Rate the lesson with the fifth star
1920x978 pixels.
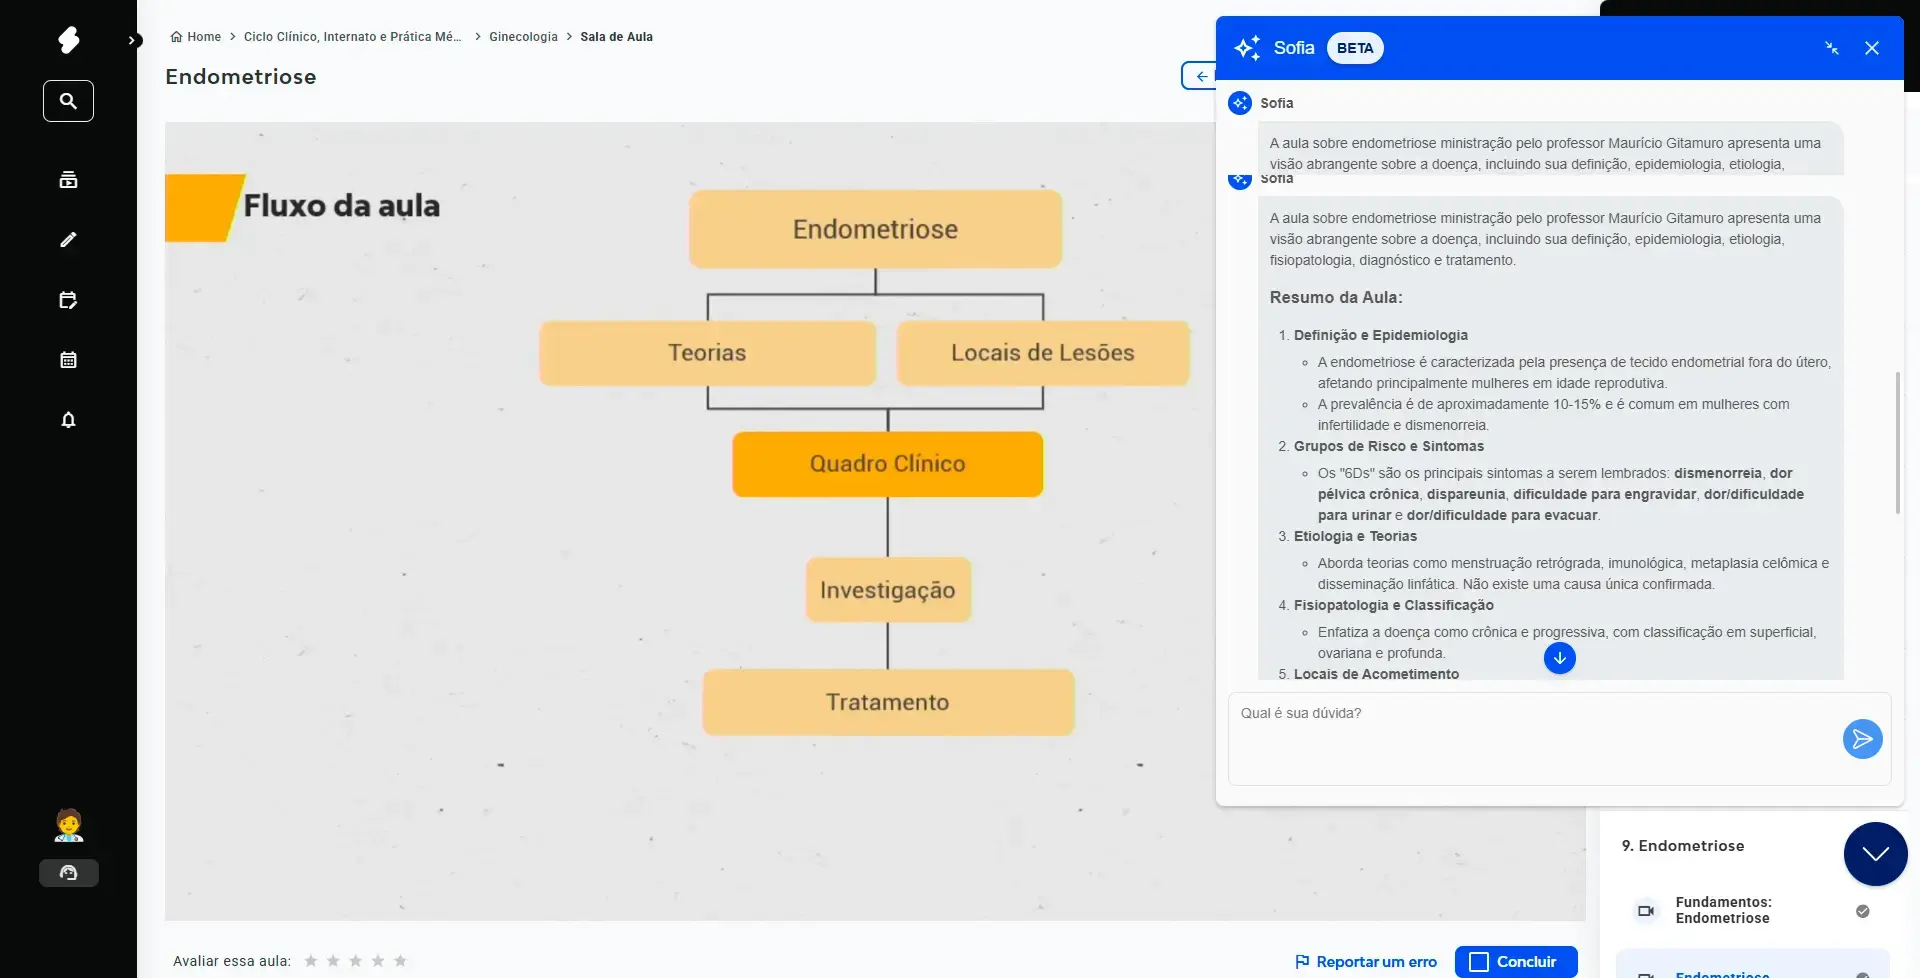pyautogui.click(x=400, y=961)
